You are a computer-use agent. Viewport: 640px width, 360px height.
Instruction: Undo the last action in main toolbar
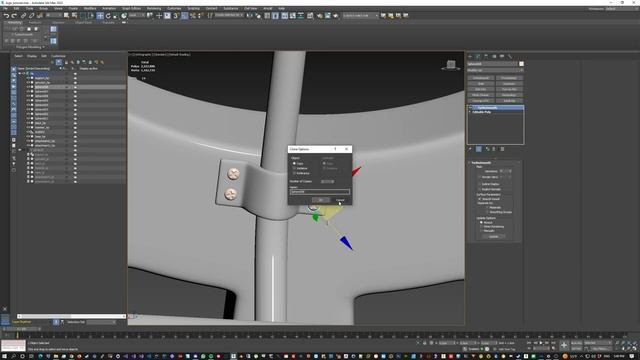coord(6,16)
